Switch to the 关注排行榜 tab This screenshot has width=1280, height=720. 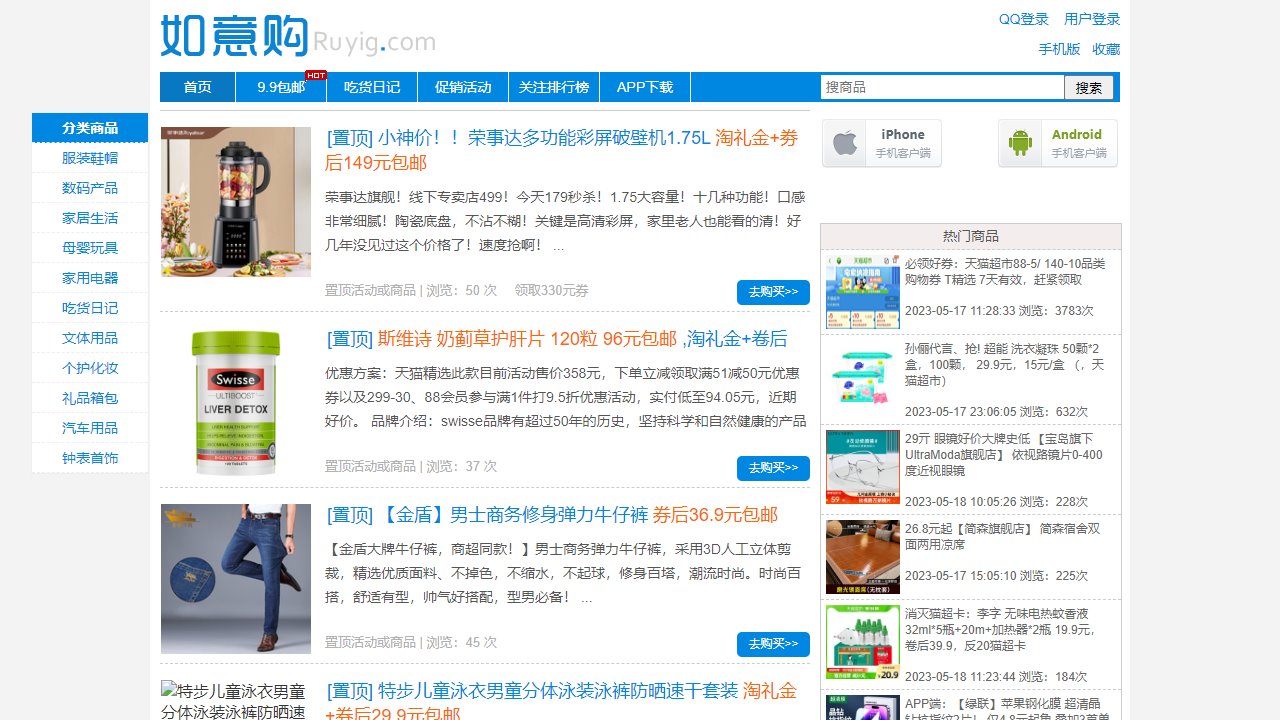click(554, 87)
